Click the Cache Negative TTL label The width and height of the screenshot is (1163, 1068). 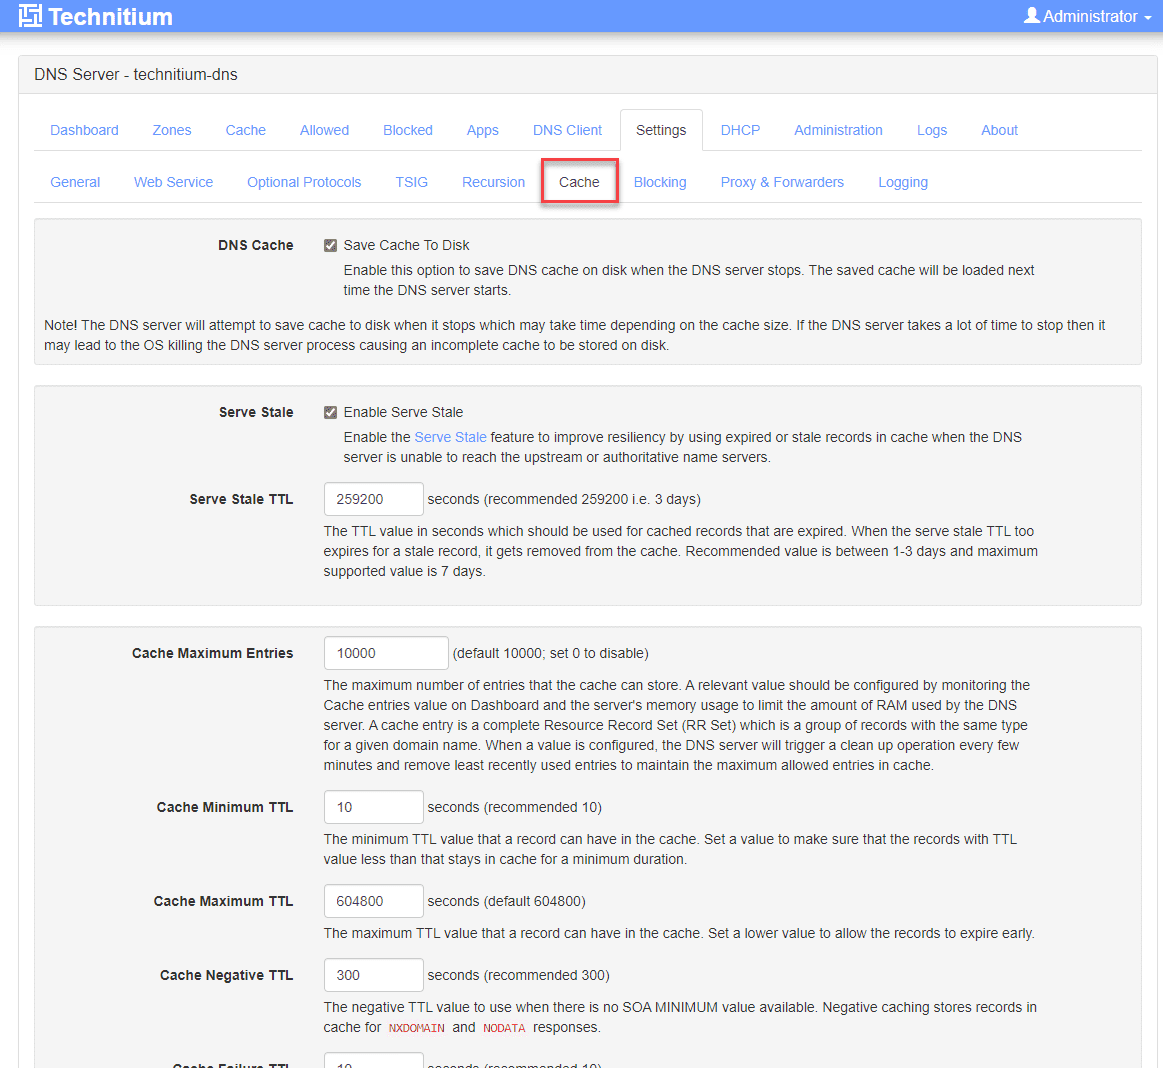tap(227, 975)
